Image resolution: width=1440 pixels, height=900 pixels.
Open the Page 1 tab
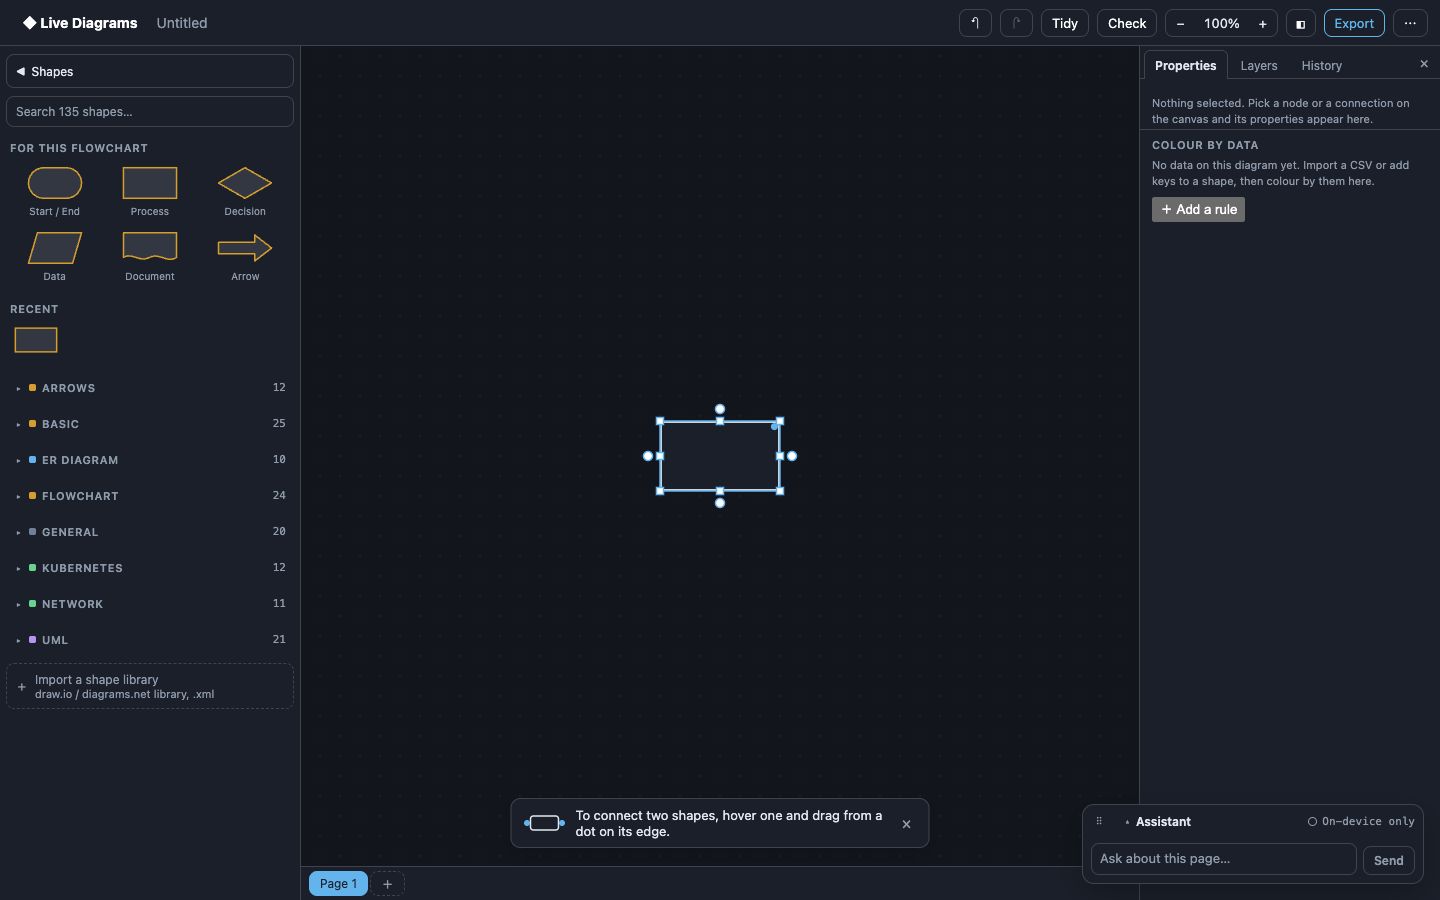click(338, 884)
